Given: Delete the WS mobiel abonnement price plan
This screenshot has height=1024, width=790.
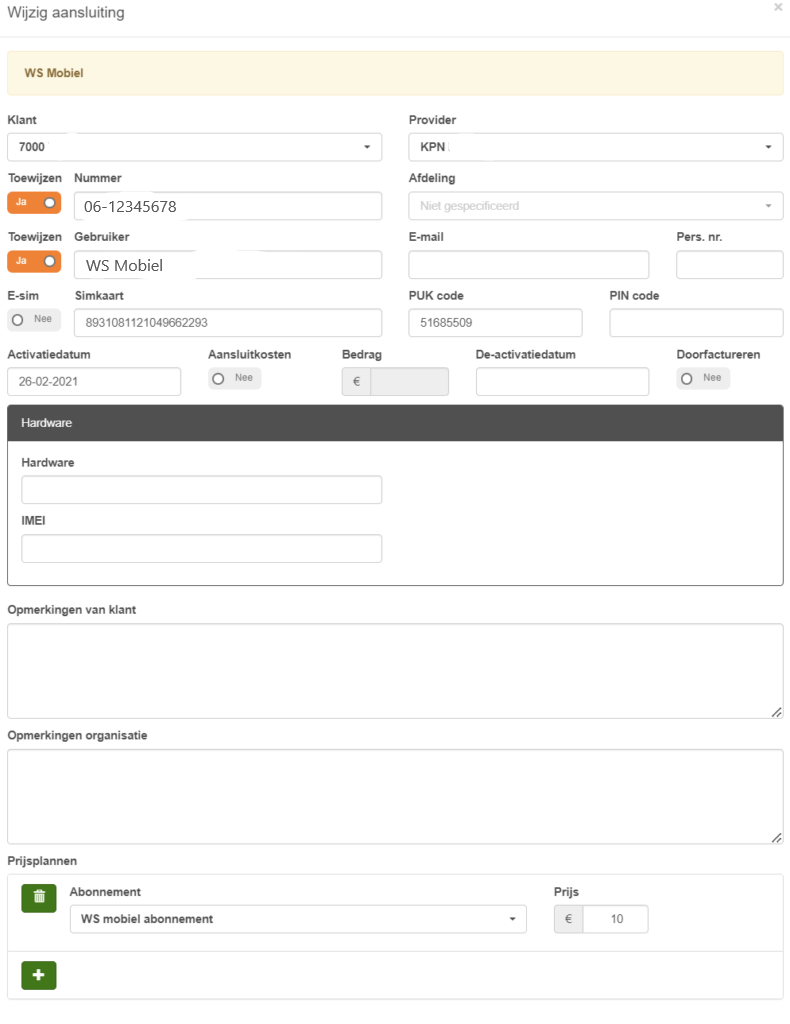Looking at the screenshot, I should pyautogui.click(x=39, y=898).
